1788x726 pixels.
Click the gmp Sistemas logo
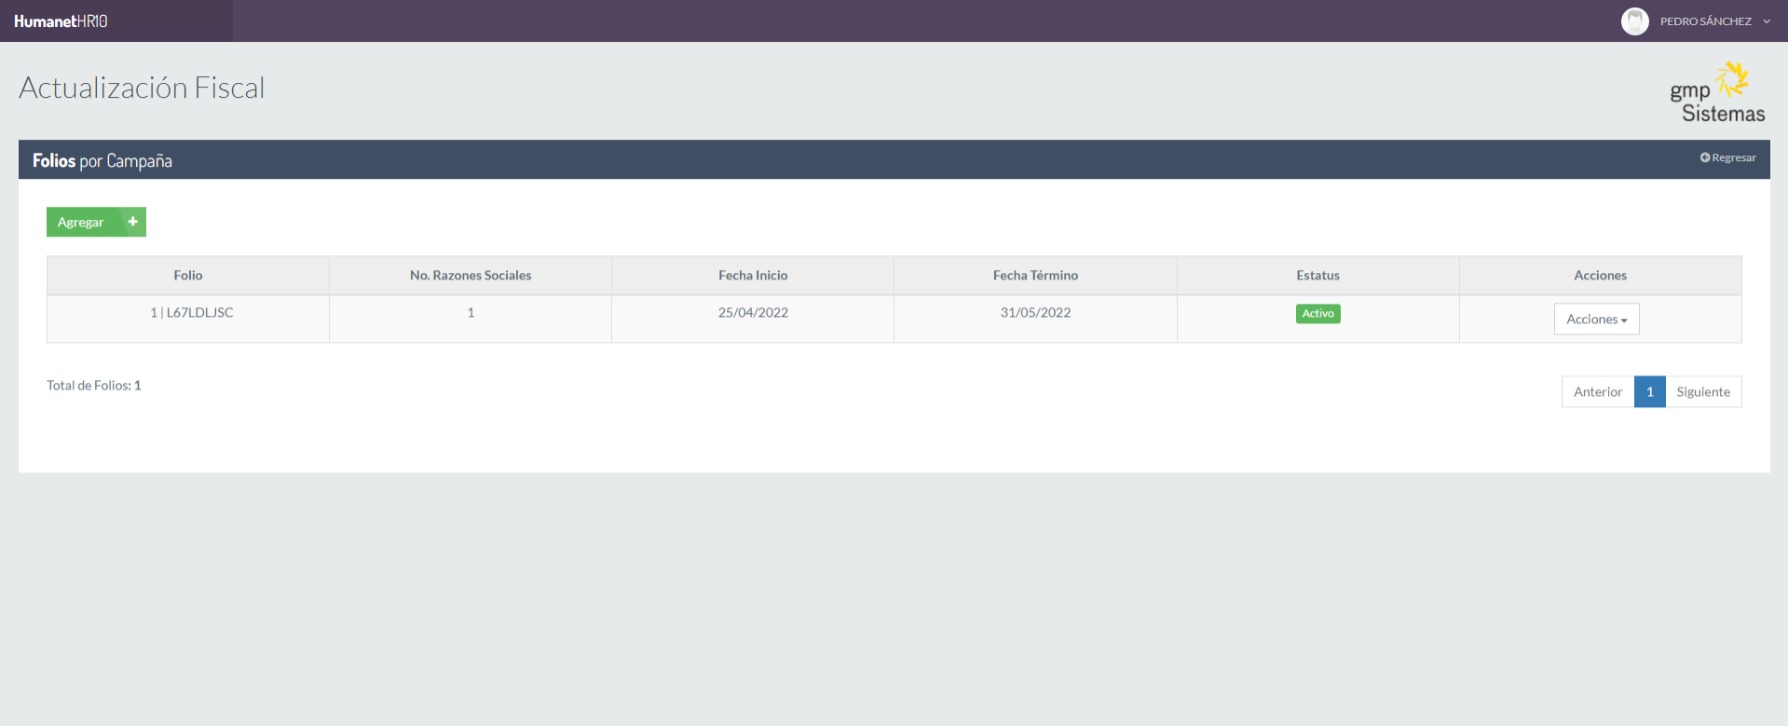click(x=1716, y=94)
